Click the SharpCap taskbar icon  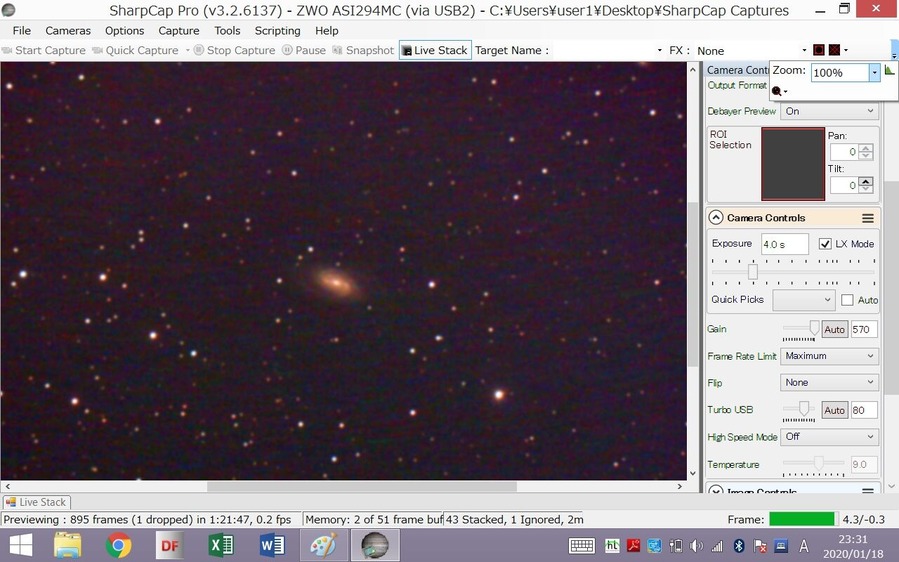point(375,545)
